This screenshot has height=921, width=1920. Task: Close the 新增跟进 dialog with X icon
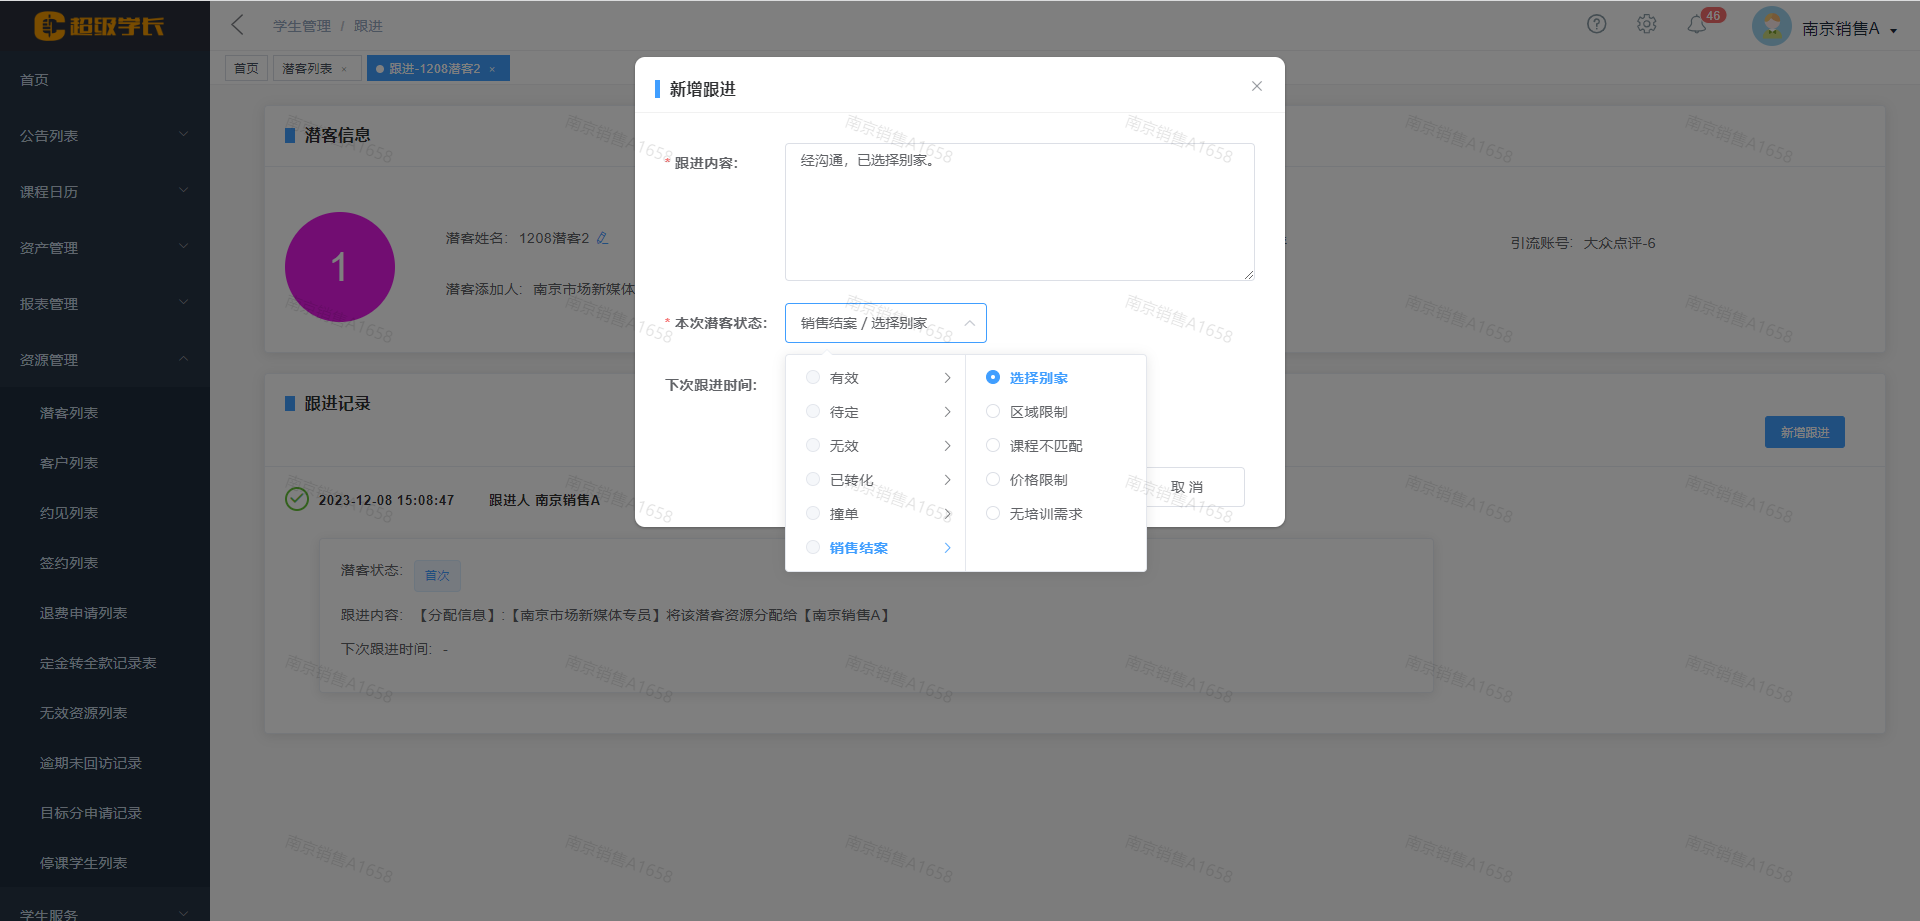(1256, 87)
